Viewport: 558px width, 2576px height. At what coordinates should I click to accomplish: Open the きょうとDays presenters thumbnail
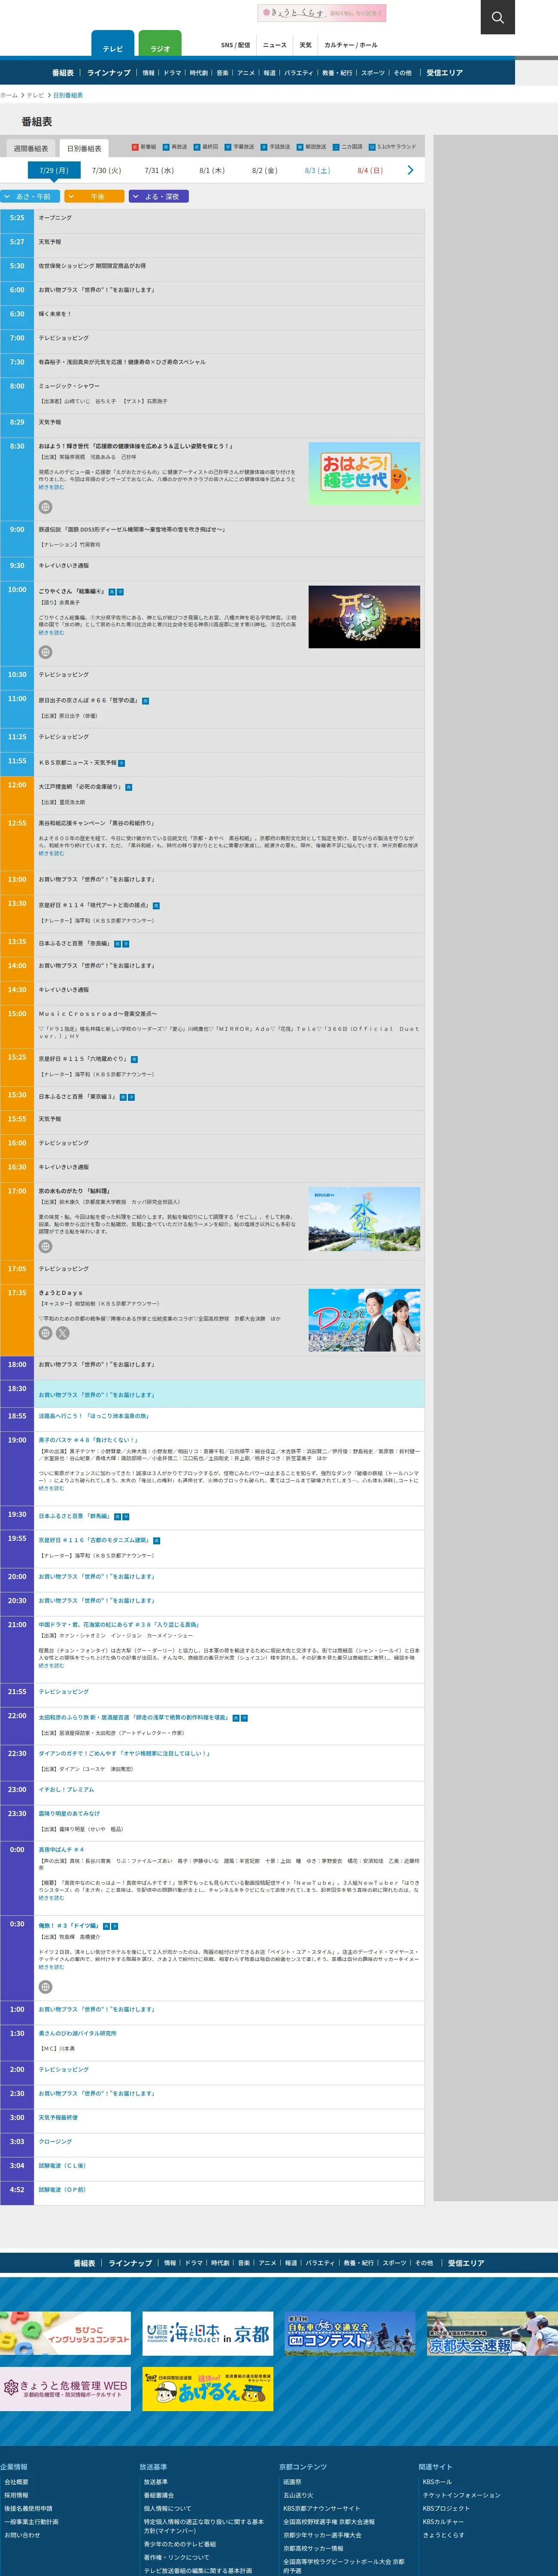coord(364,1321)
